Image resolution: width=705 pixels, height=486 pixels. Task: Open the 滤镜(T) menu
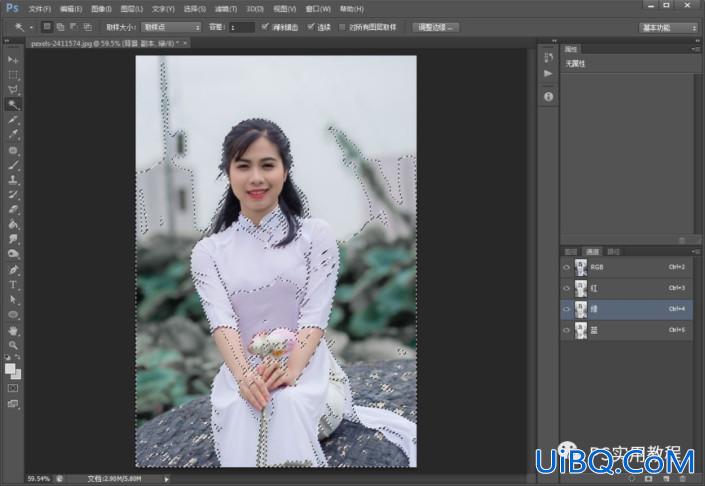[225, 9]
